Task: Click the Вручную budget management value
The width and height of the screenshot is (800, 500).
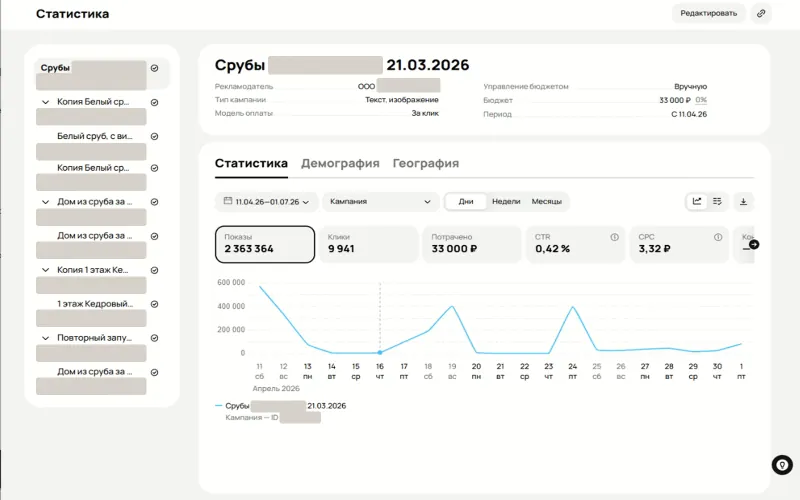Action: 690,87
